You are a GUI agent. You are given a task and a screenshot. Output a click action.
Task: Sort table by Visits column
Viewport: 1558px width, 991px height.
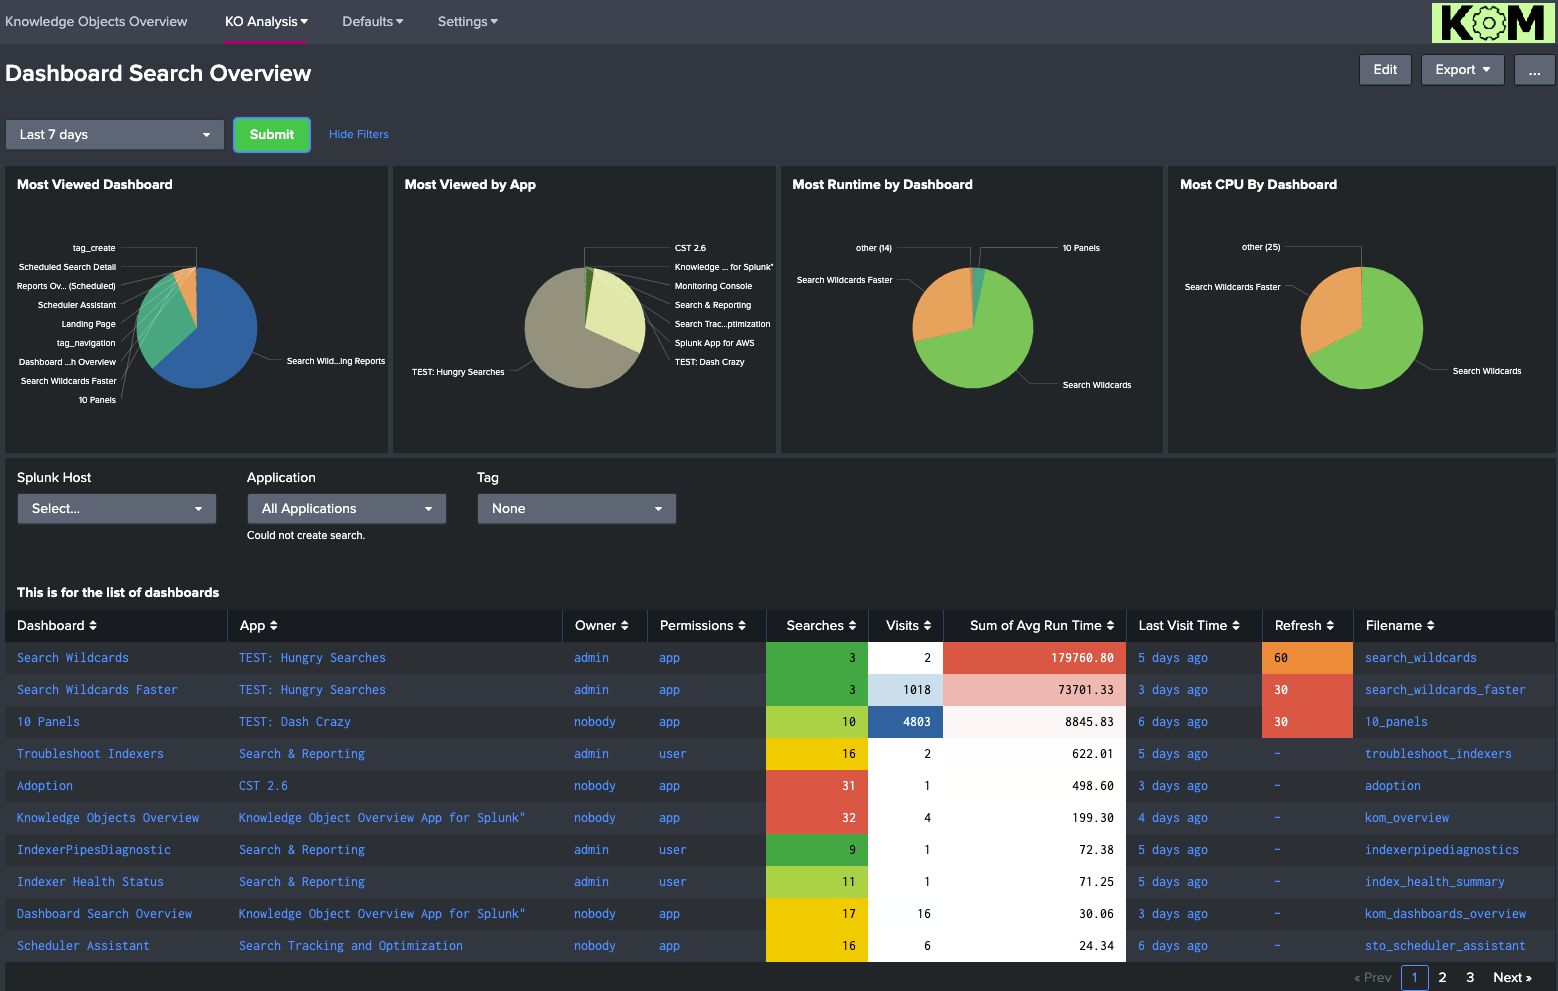(908, 625)
